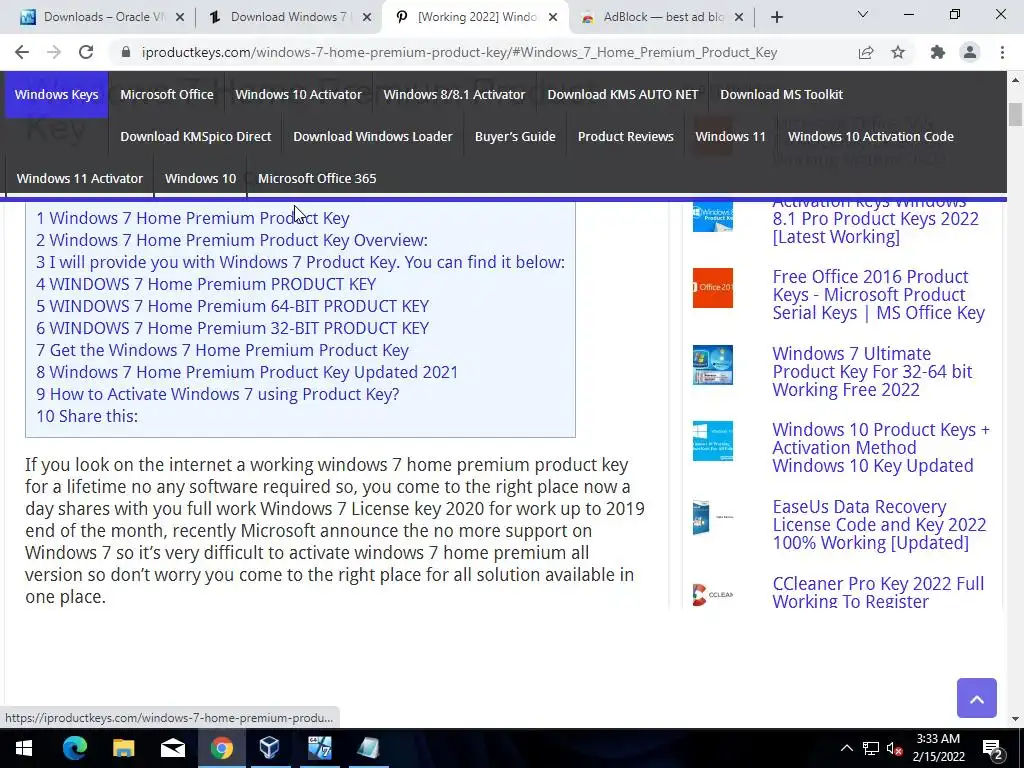Image resolution: width=1024 pixels, height=768 pixels.
Task: Open a new browser tab
Action: pyautogui.click(x=776, y=17)
